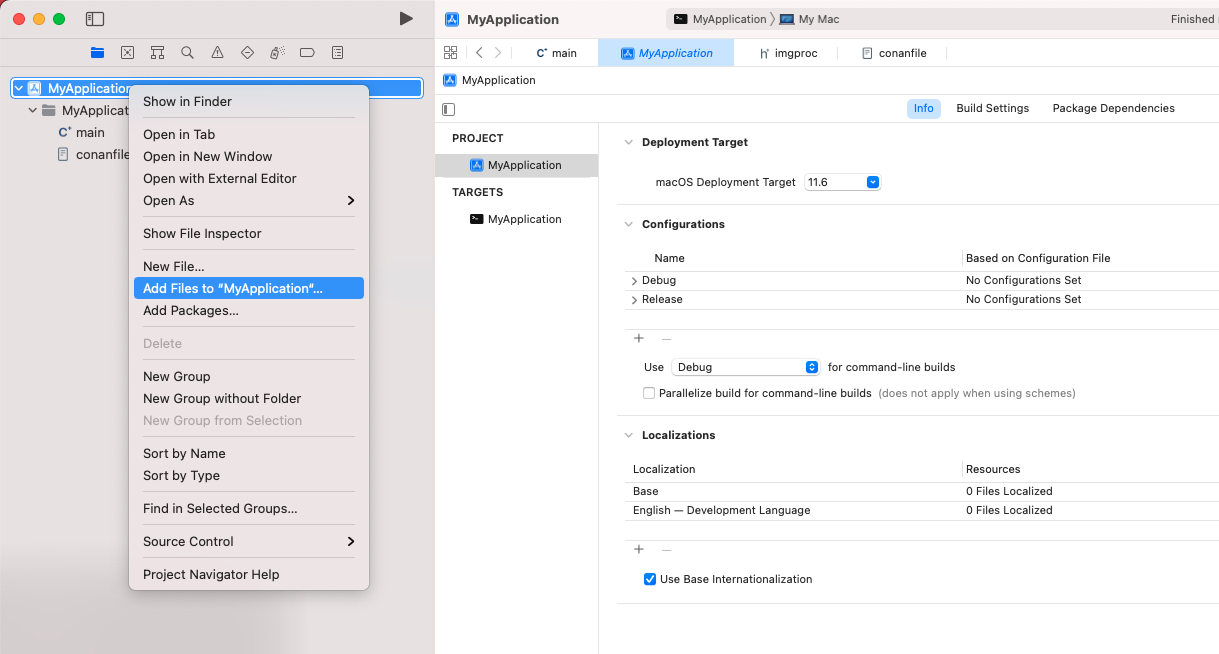
Task: Open the Issue navigator warning icon
Action: pyautogui.click(x=217, y=52)
